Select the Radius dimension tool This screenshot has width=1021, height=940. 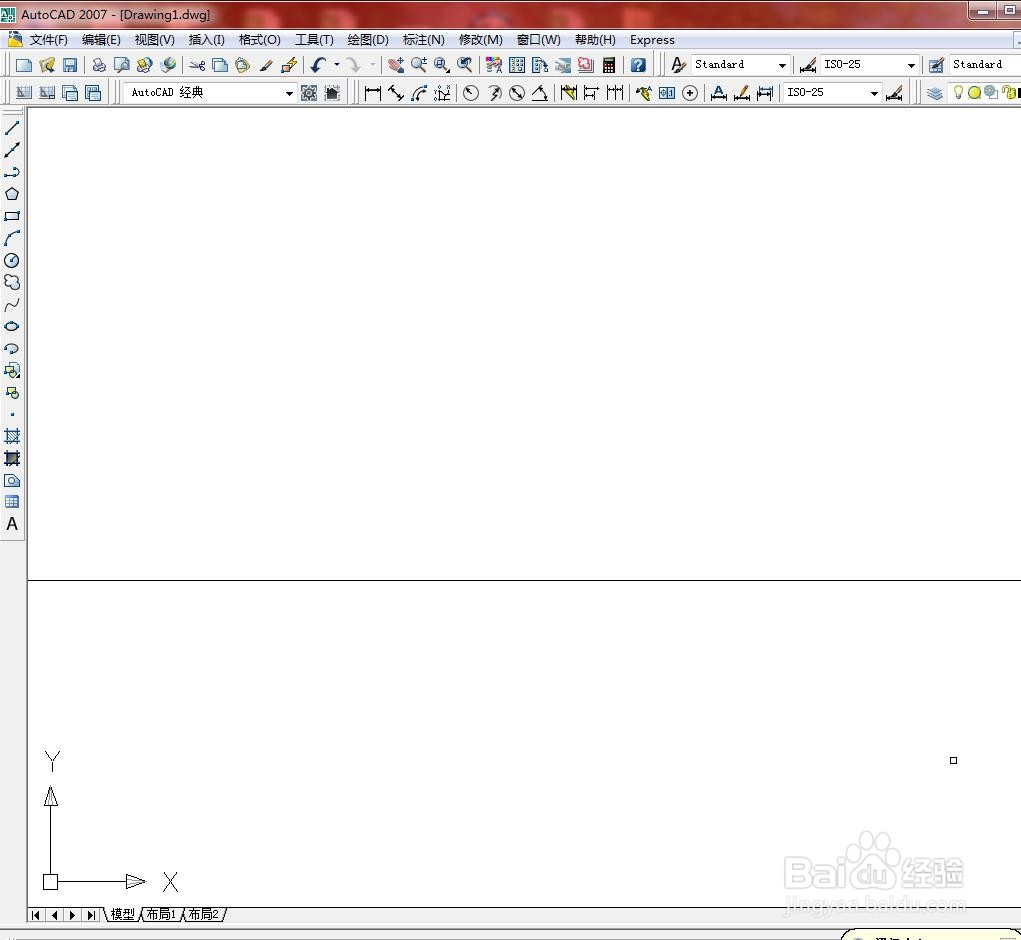471,93
